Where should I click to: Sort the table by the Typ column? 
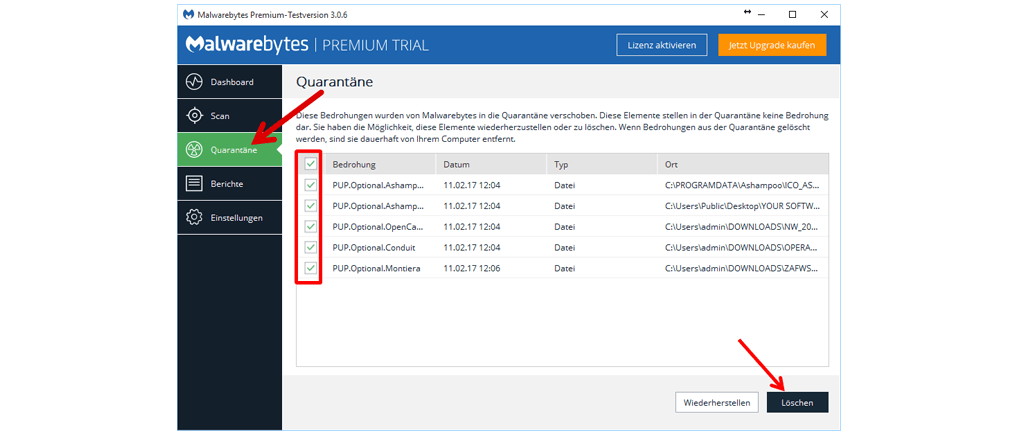(x=602, y=164)
